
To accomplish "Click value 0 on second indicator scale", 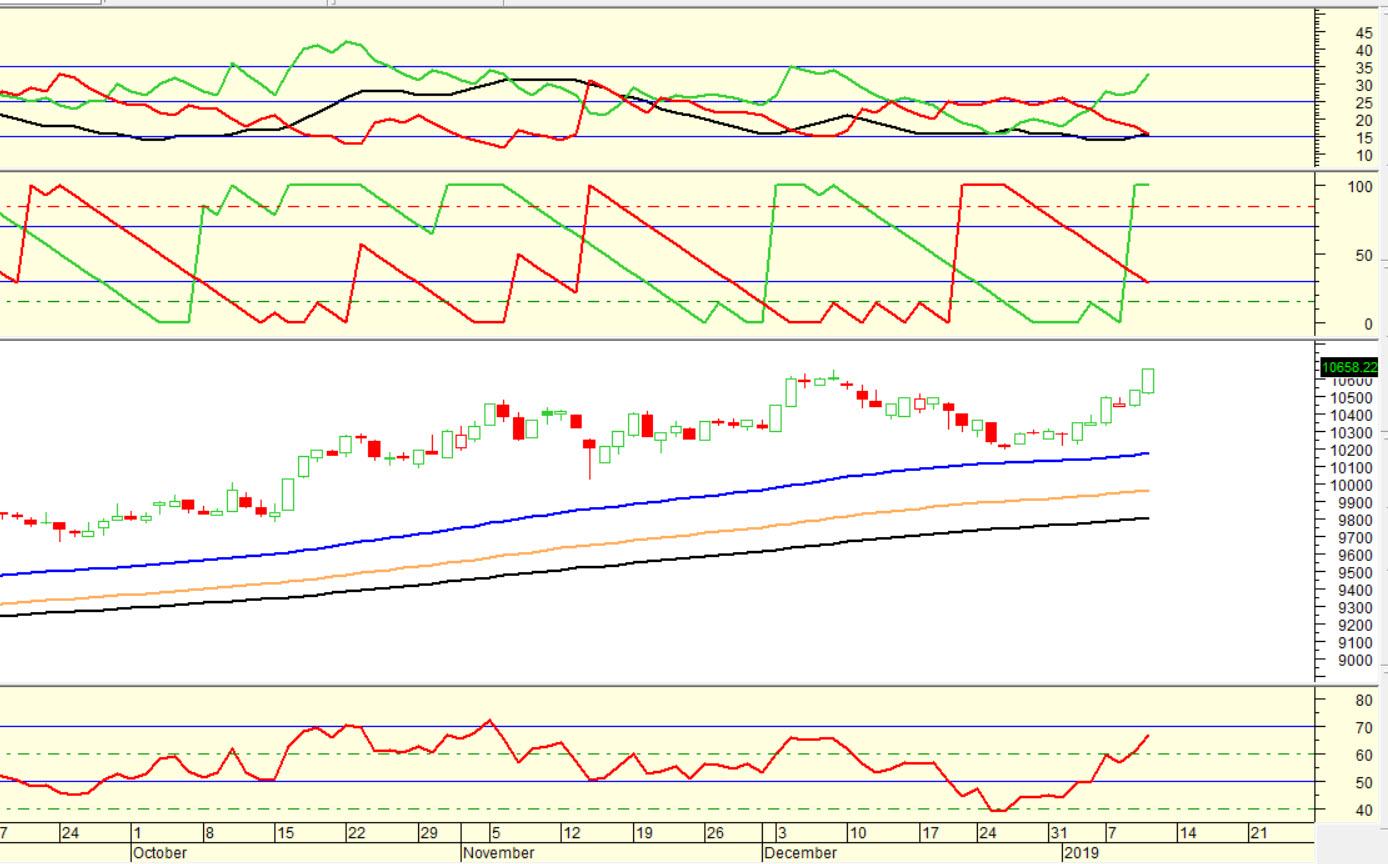I will pos(1369,324).
